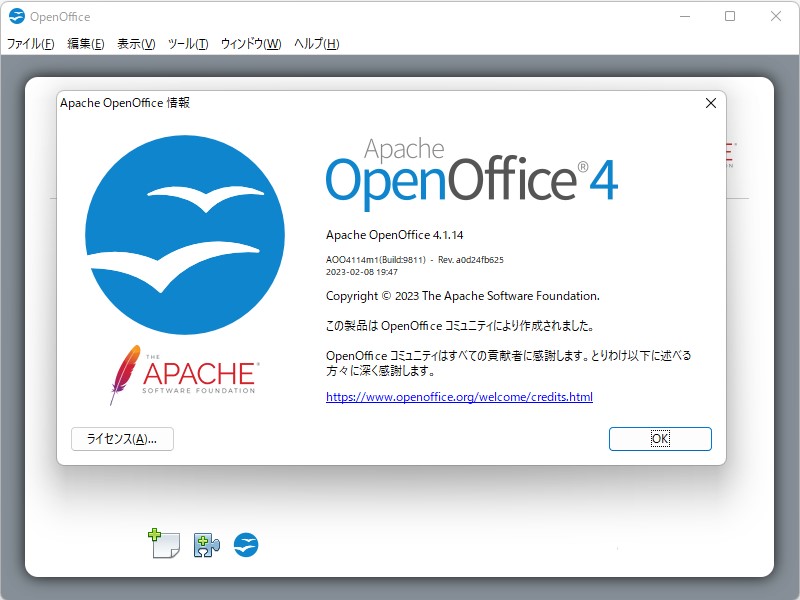This screenshot has height=600, width=800.
Task: Open the ライセンス dialog
Action: (121, 438)
